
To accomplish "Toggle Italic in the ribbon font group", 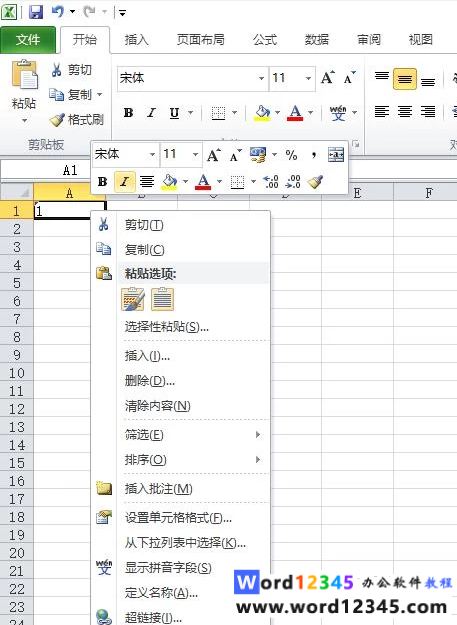I will click(x=151, y=113).
